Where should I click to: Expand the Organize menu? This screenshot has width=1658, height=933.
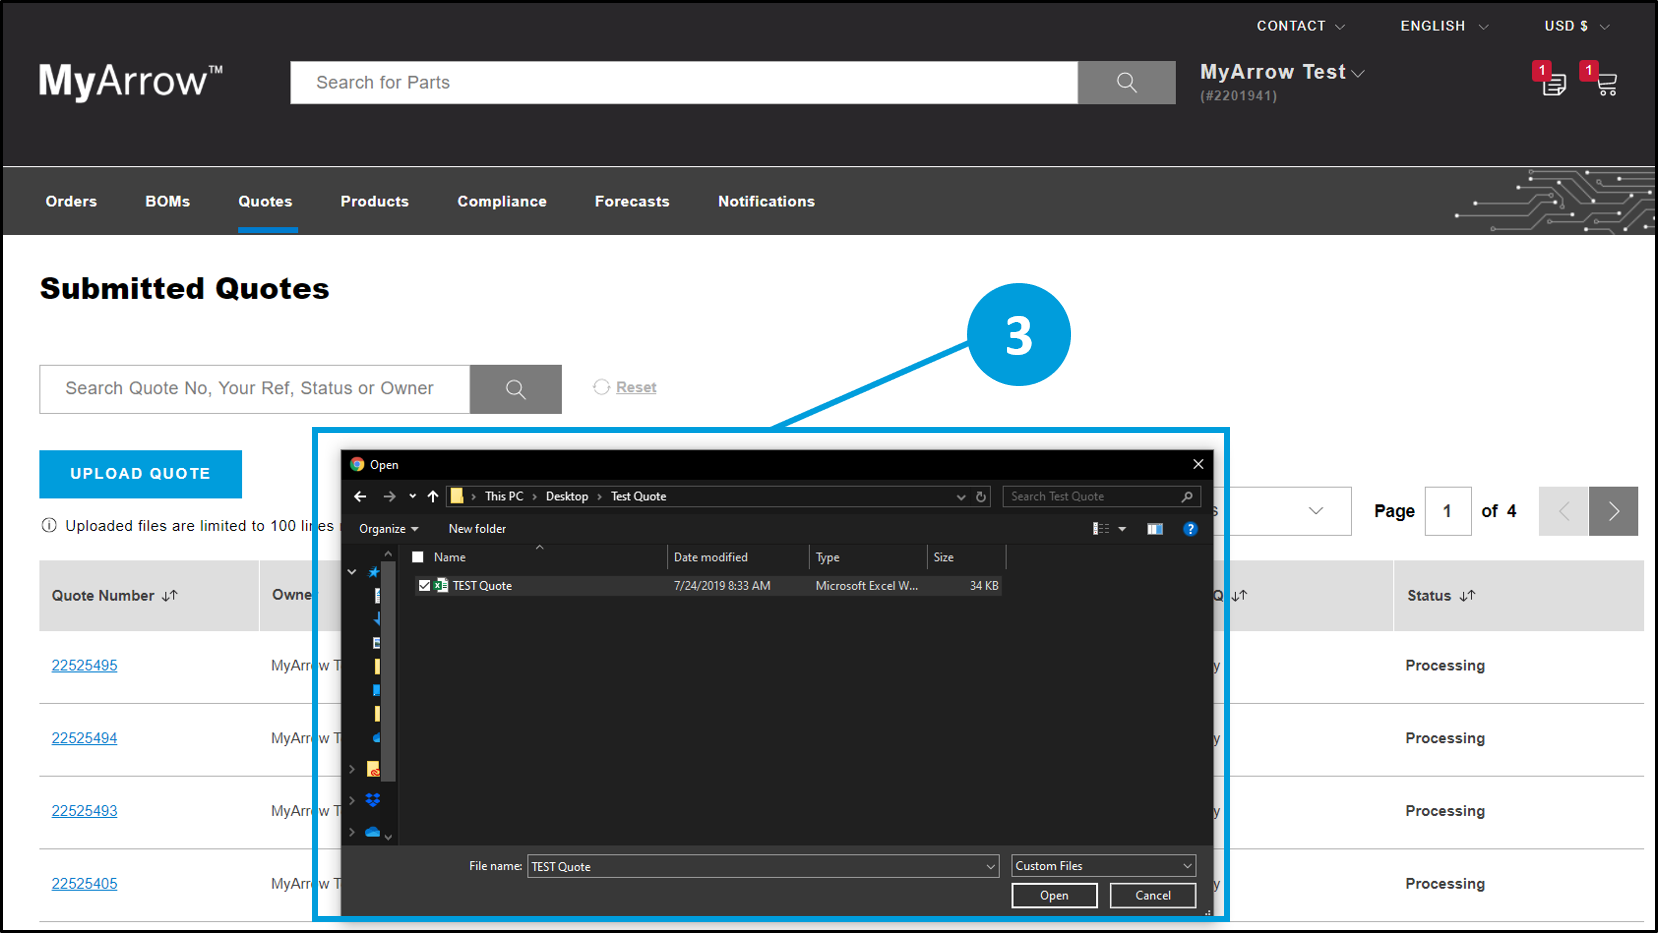pos(388,529)
